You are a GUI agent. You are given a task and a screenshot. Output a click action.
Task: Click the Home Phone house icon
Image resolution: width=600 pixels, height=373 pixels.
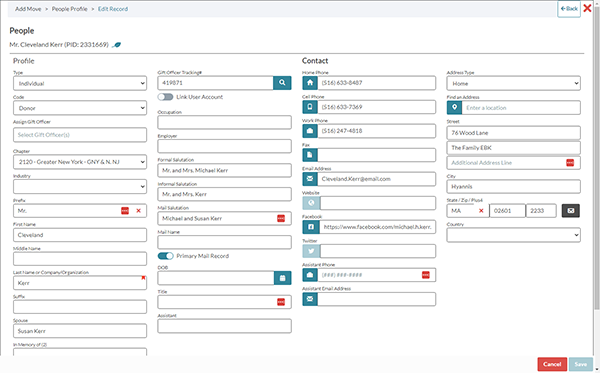coord(310,83)
